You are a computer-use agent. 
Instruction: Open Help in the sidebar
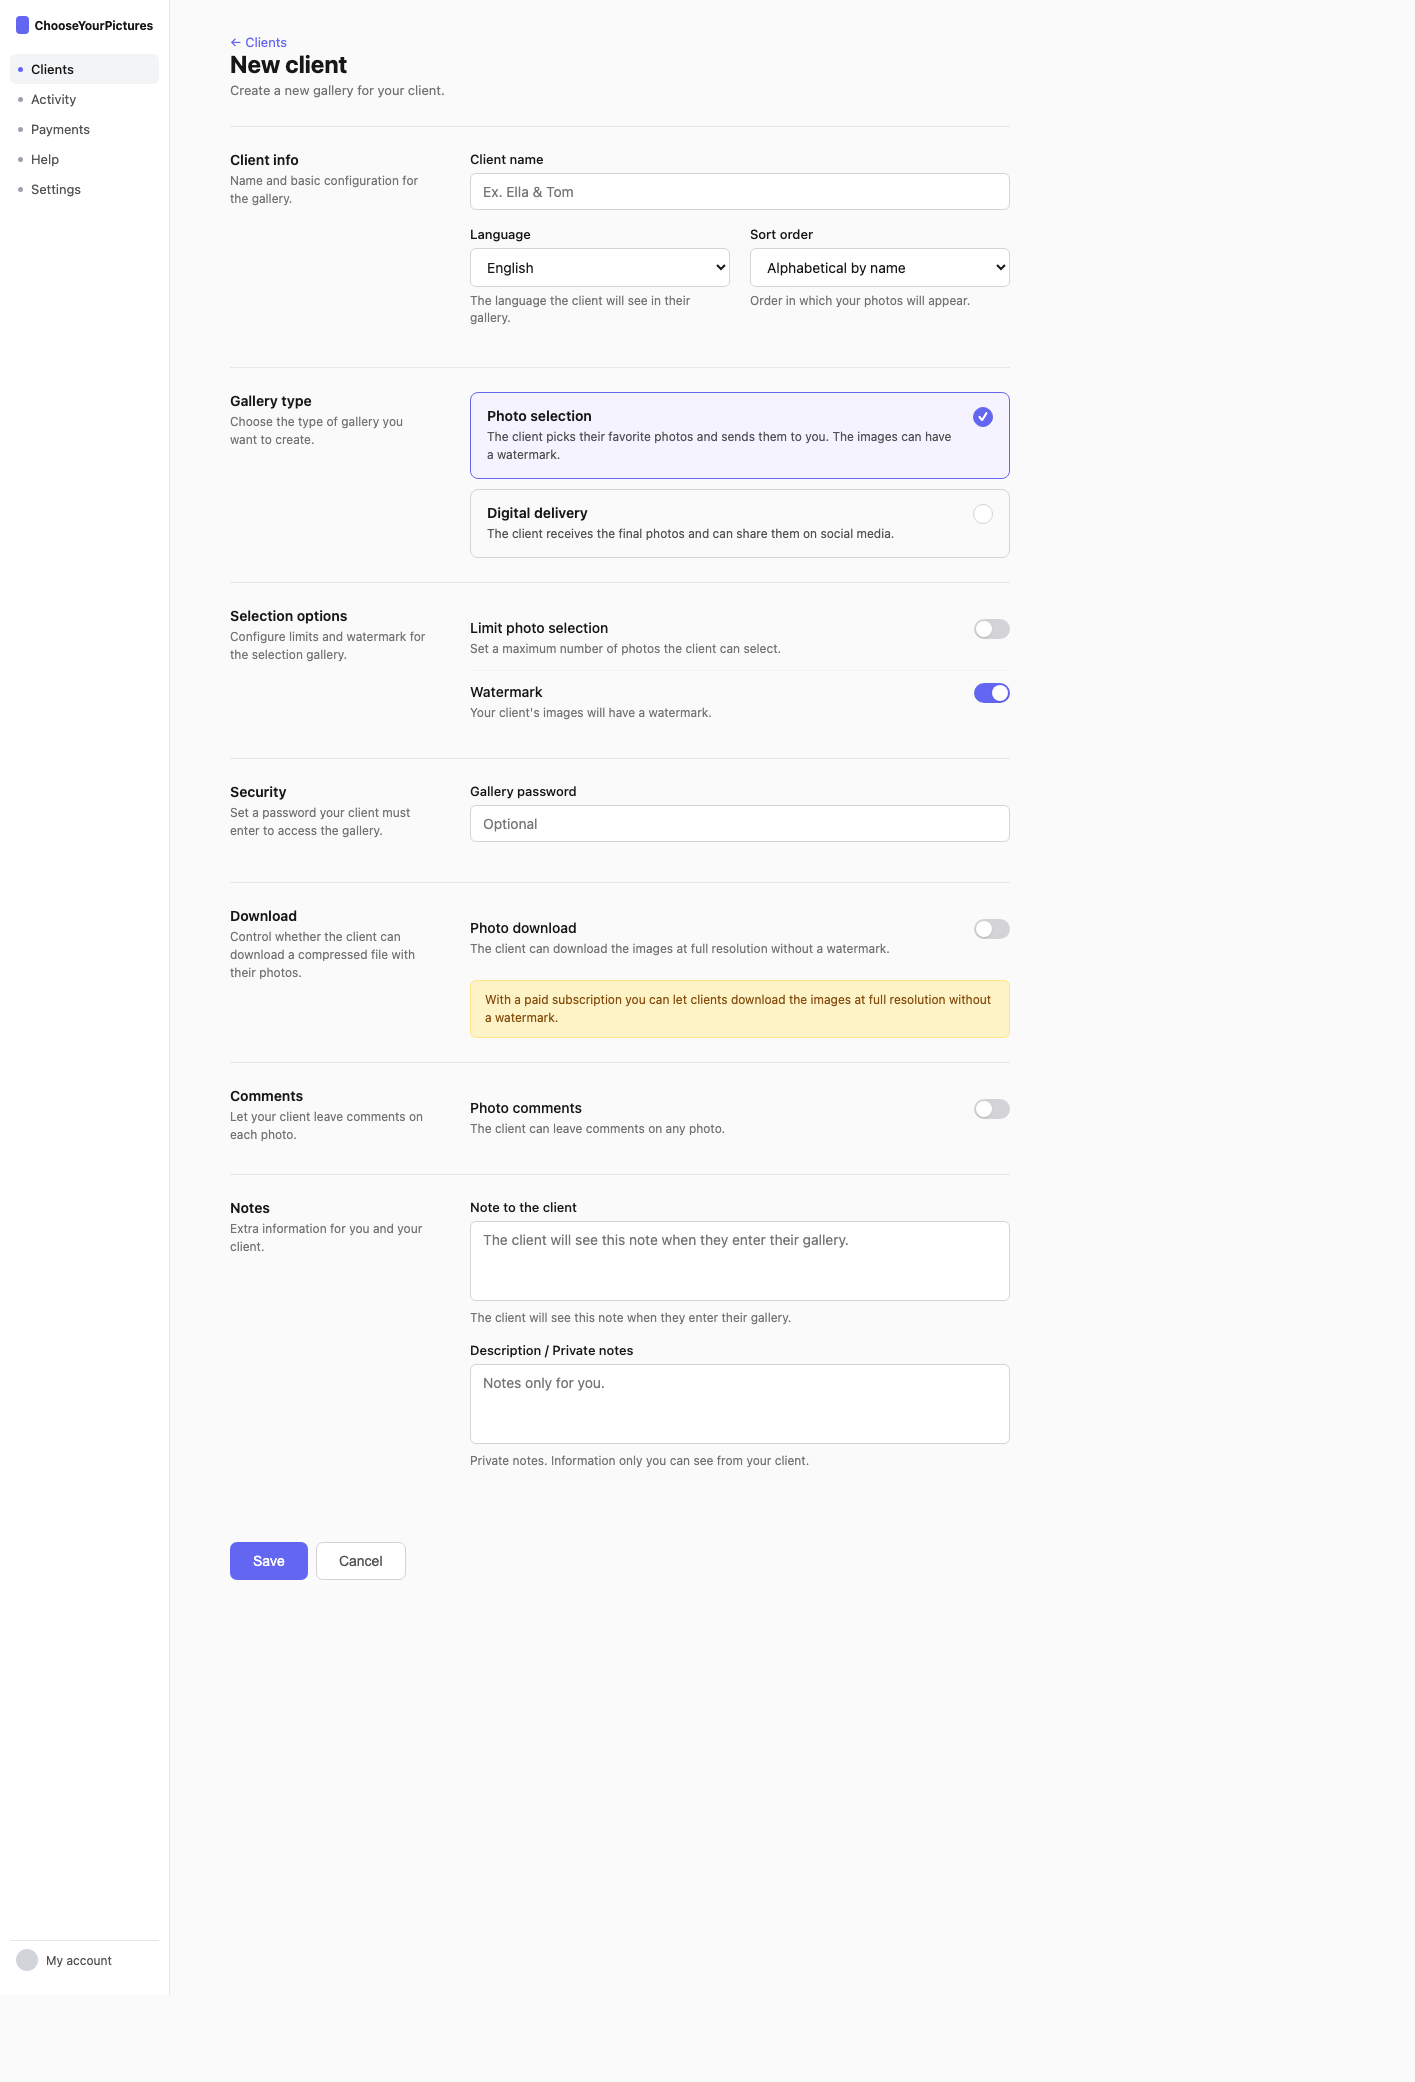click(x=84, y=159)
